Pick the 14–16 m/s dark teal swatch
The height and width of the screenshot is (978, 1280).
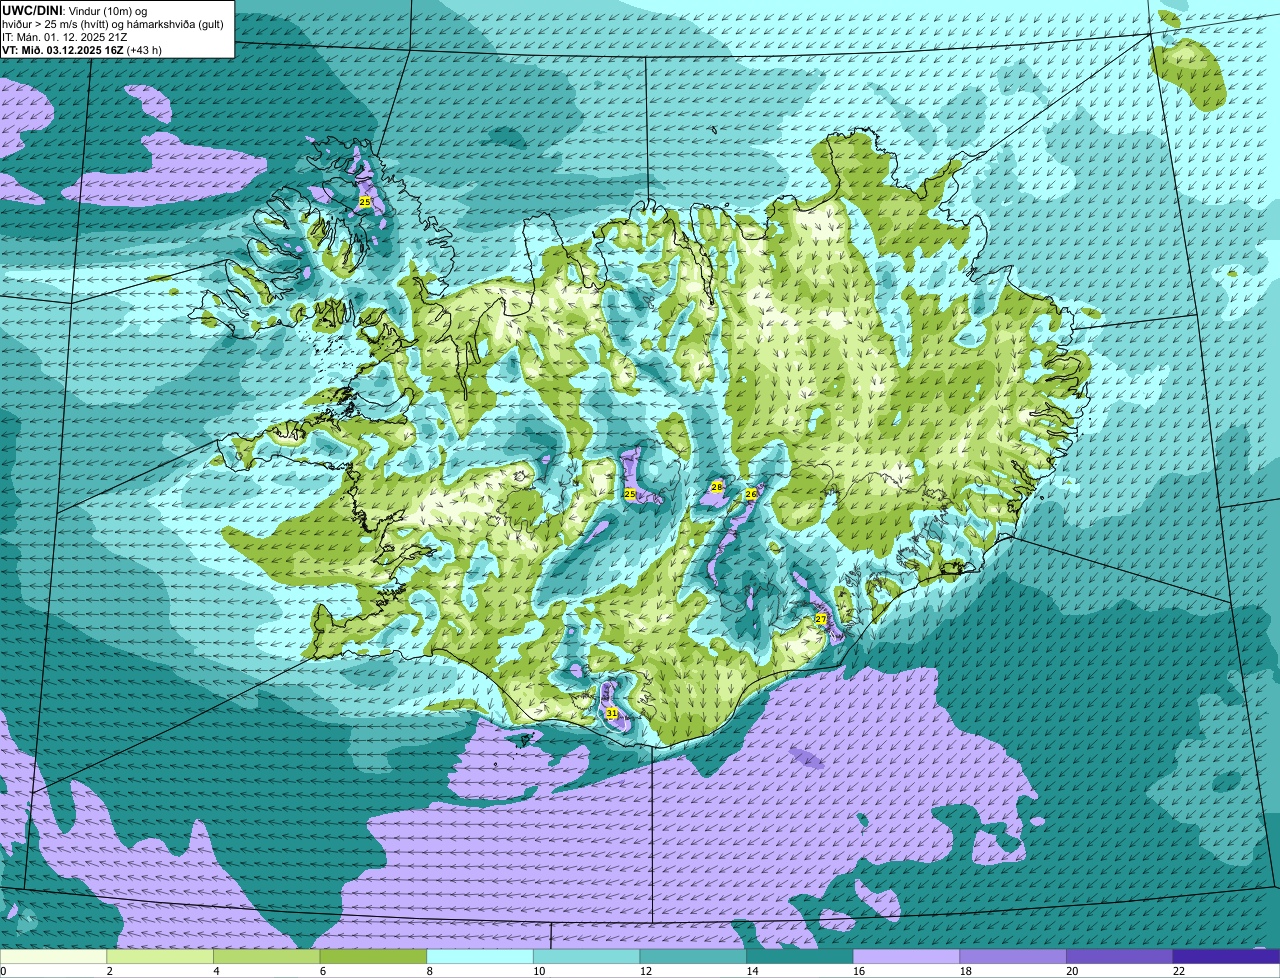coord(800,956)
